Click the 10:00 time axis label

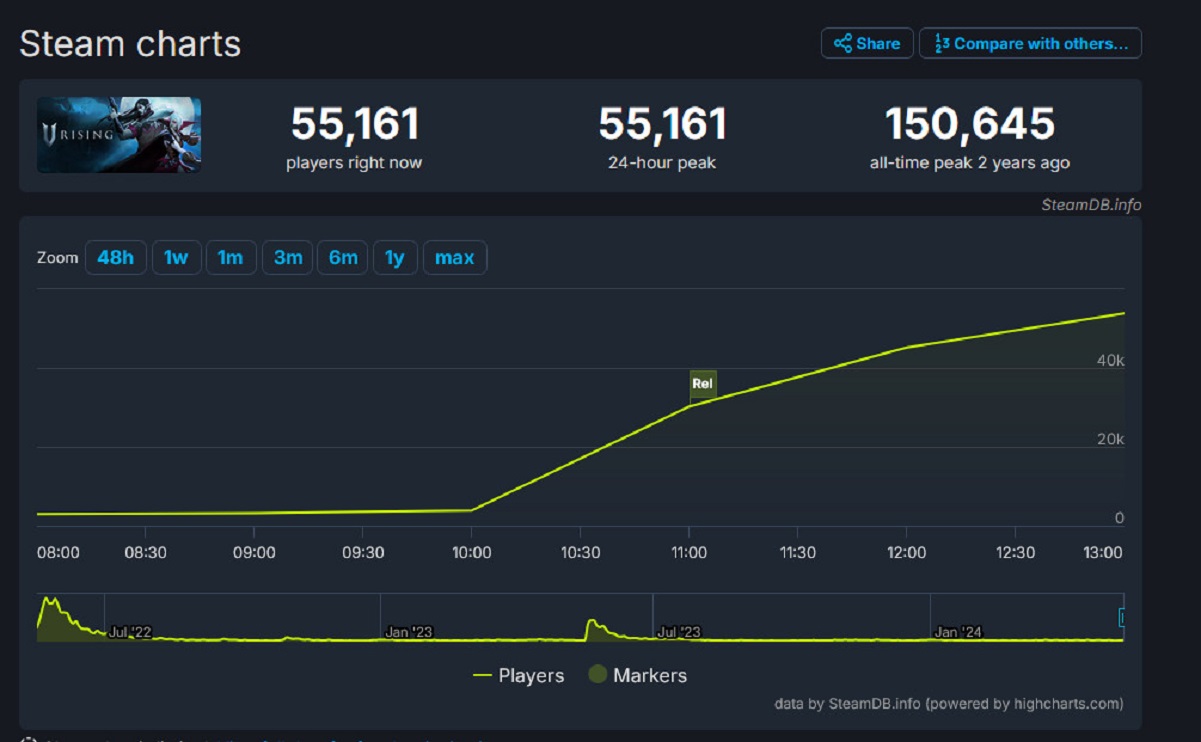pos(471,553)
